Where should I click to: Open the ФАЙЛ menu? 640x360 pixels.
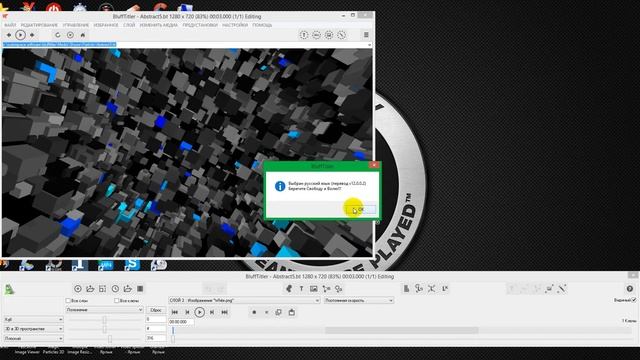10,25
